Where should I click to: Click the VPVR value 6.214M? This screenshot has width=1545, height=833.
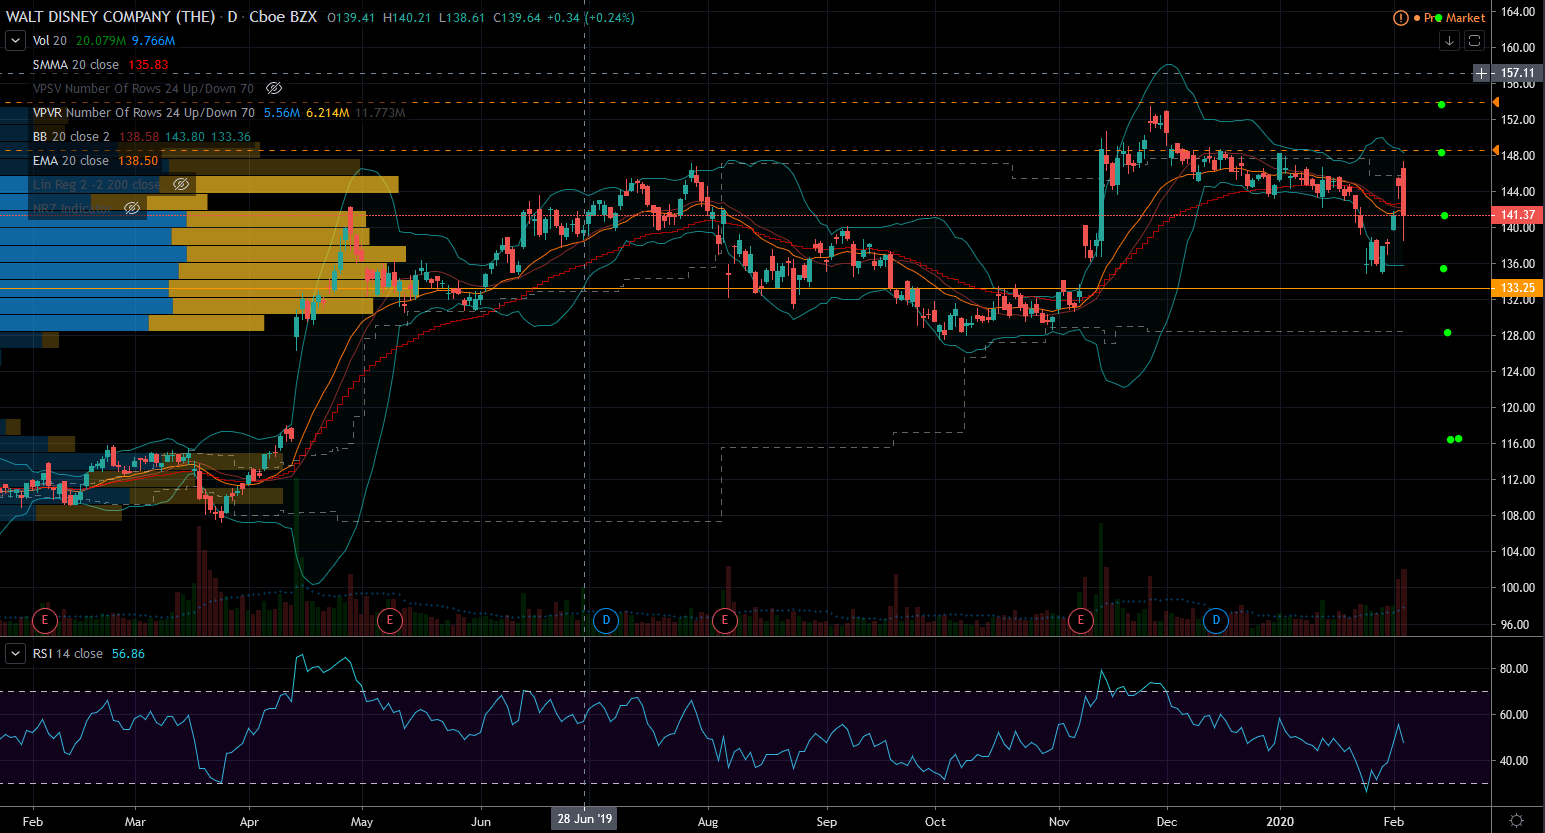pos(328,113)
